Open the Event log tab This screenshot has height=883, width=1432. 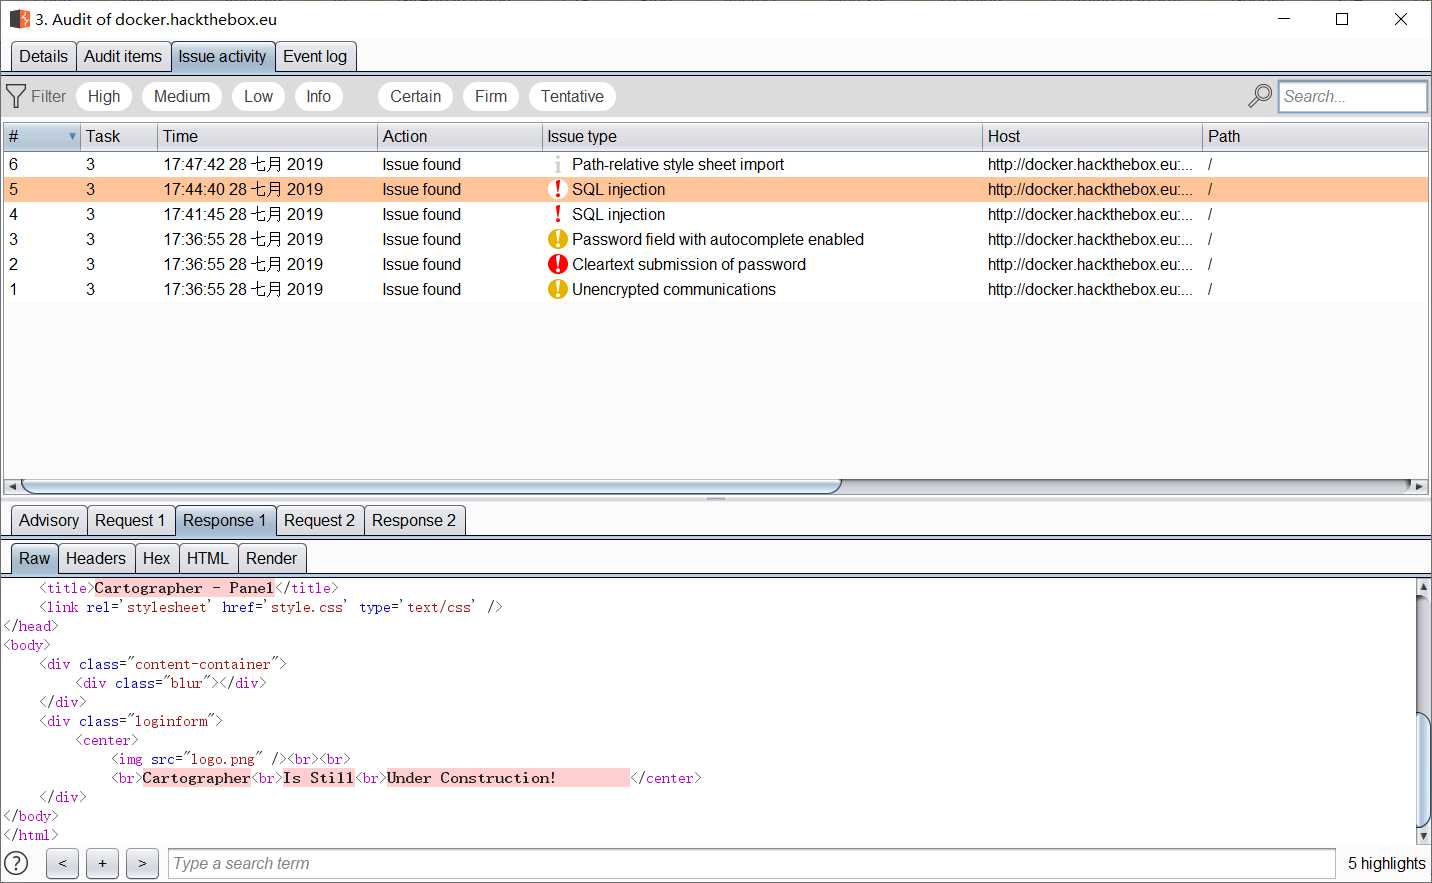coord(315,56)
